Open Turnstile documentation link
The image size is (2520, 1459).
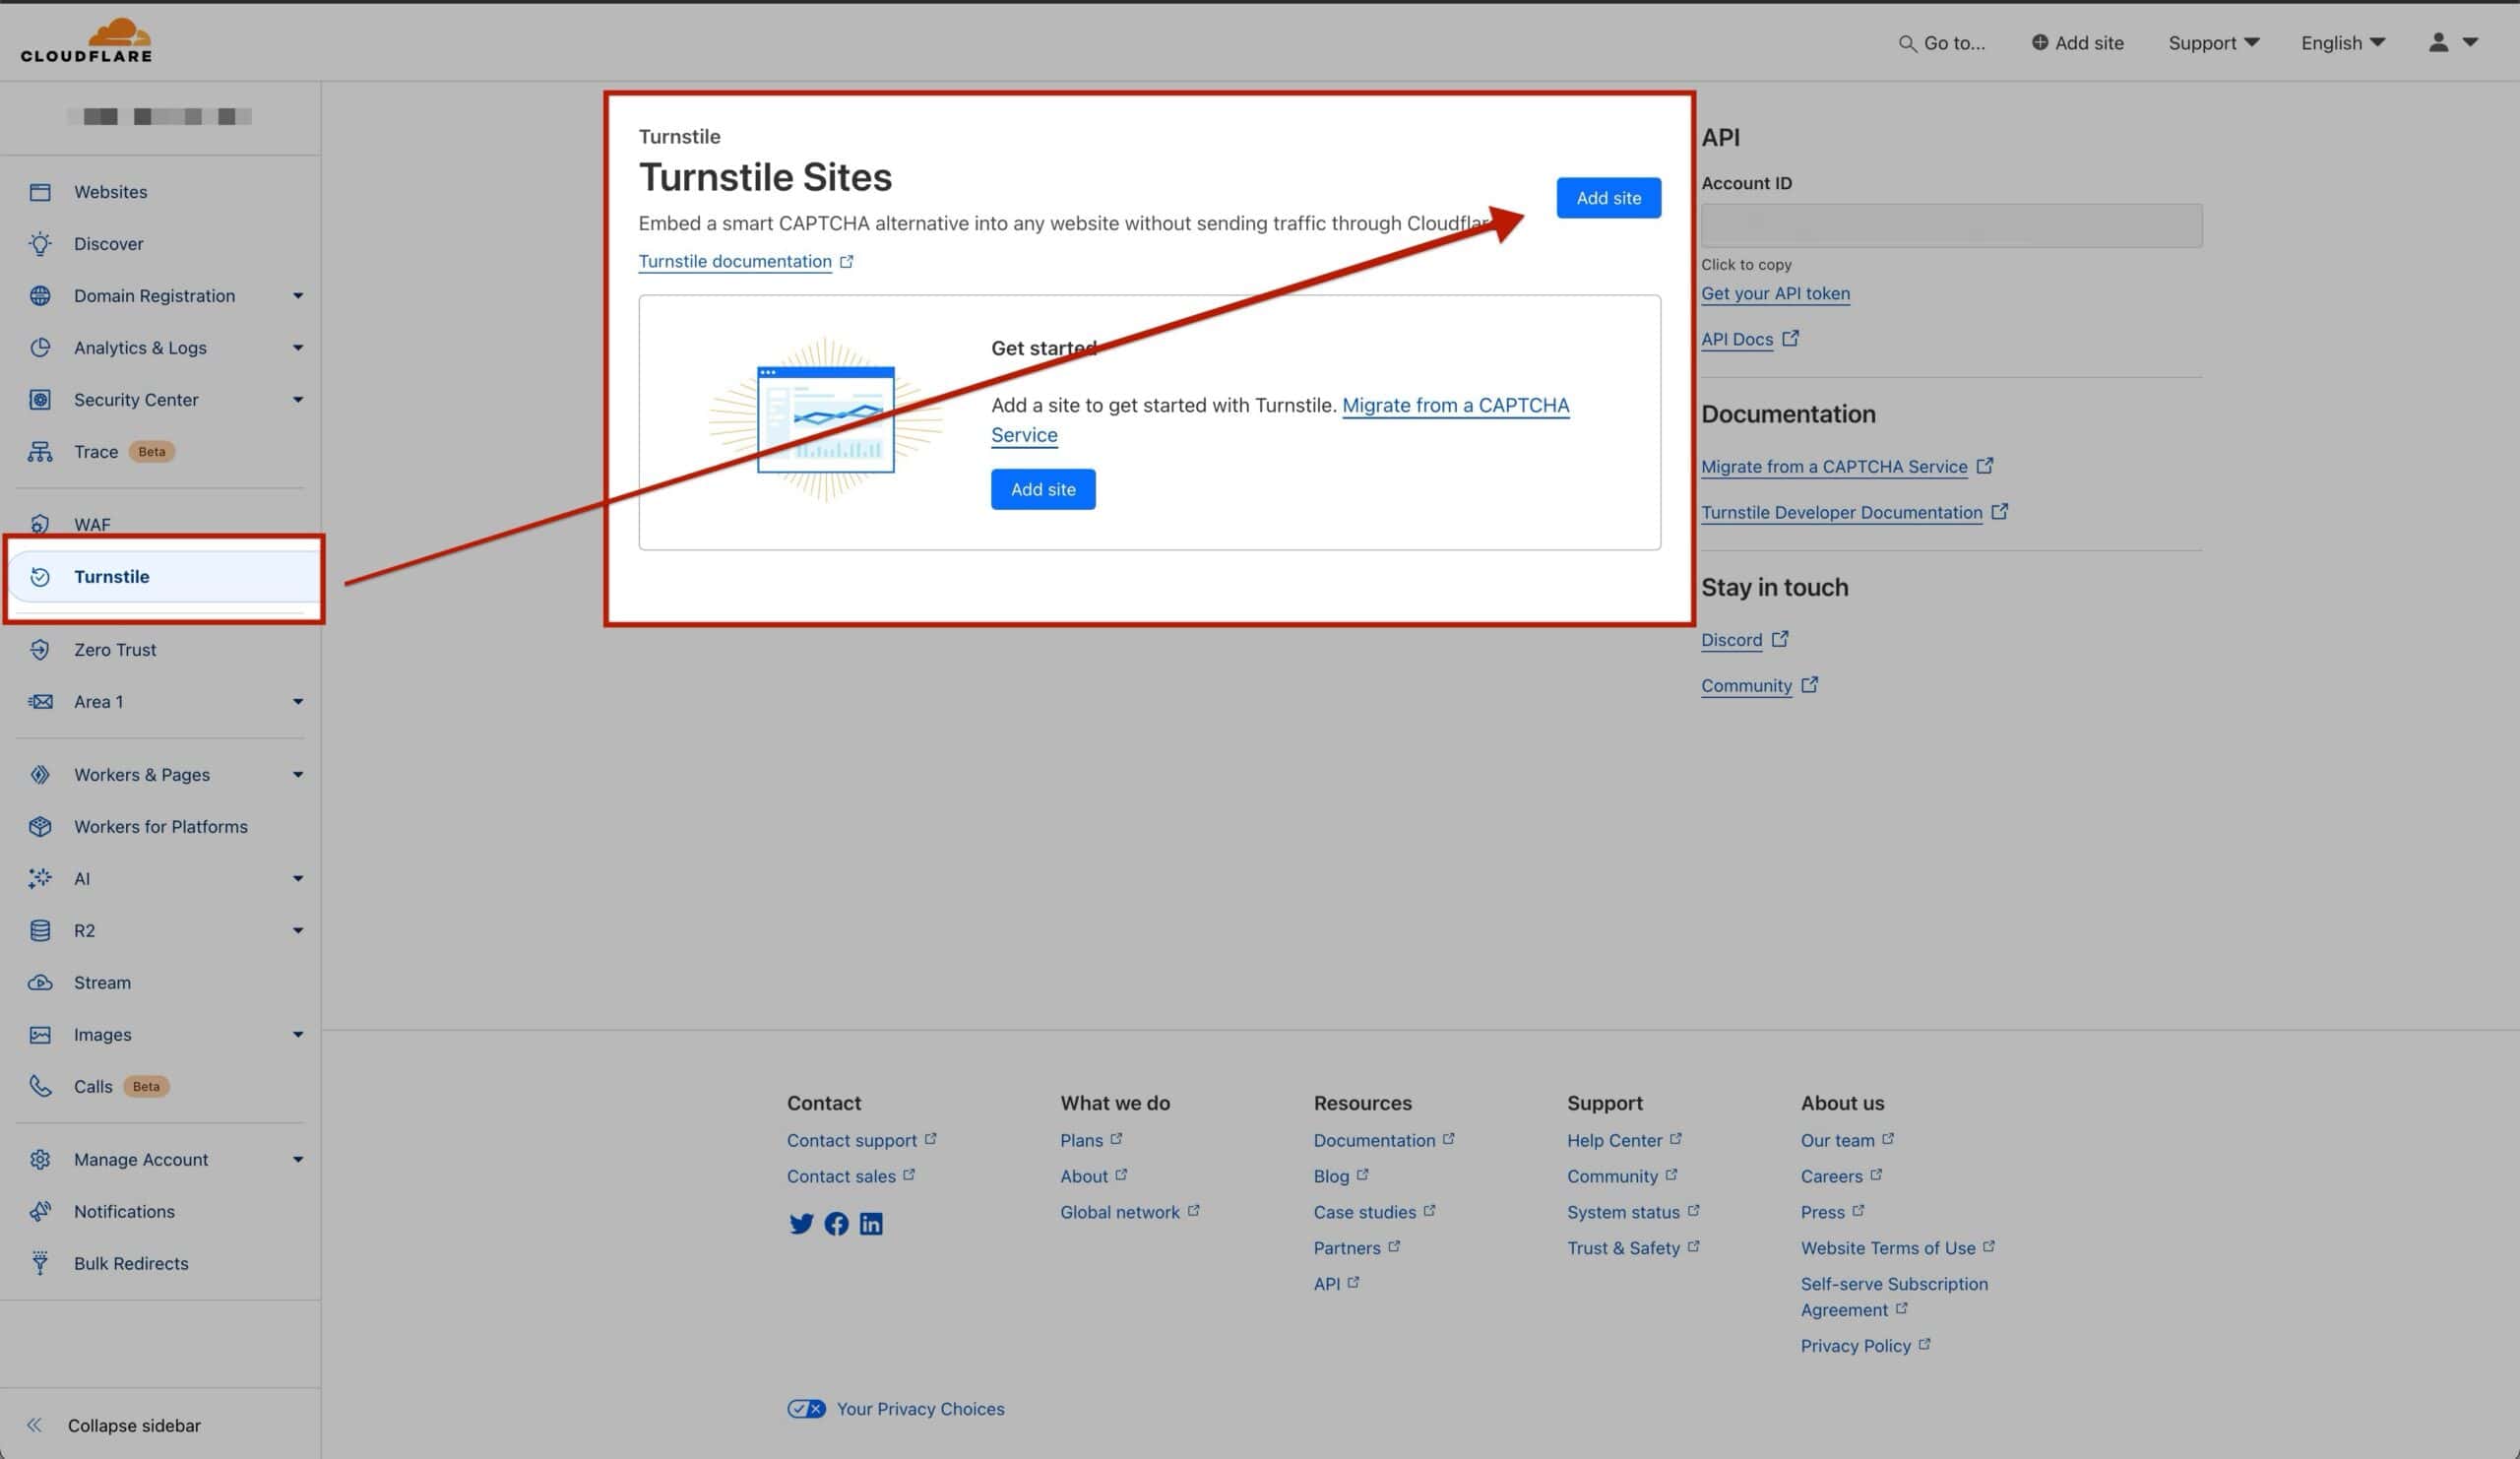(746, 261)
